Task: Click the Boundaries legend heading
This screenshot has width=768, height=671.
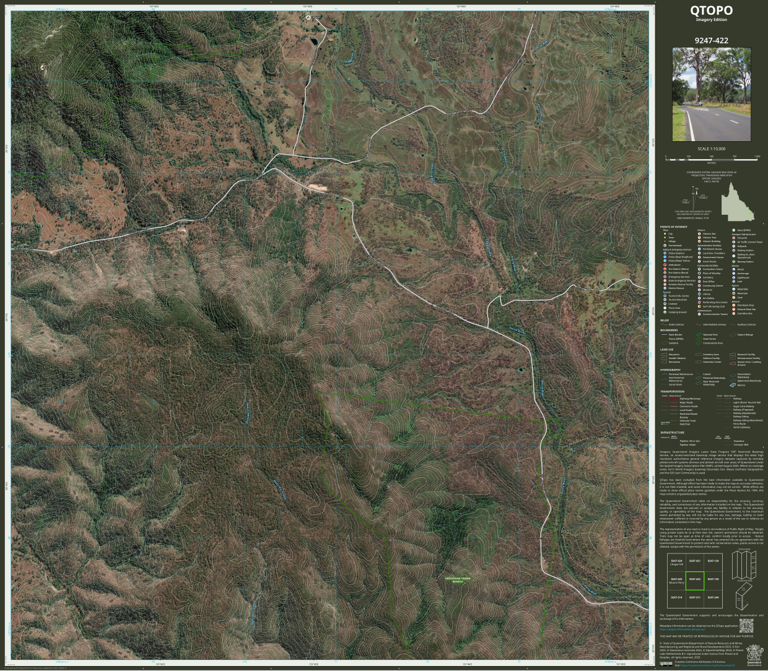Action: click(x=669, y=330)
